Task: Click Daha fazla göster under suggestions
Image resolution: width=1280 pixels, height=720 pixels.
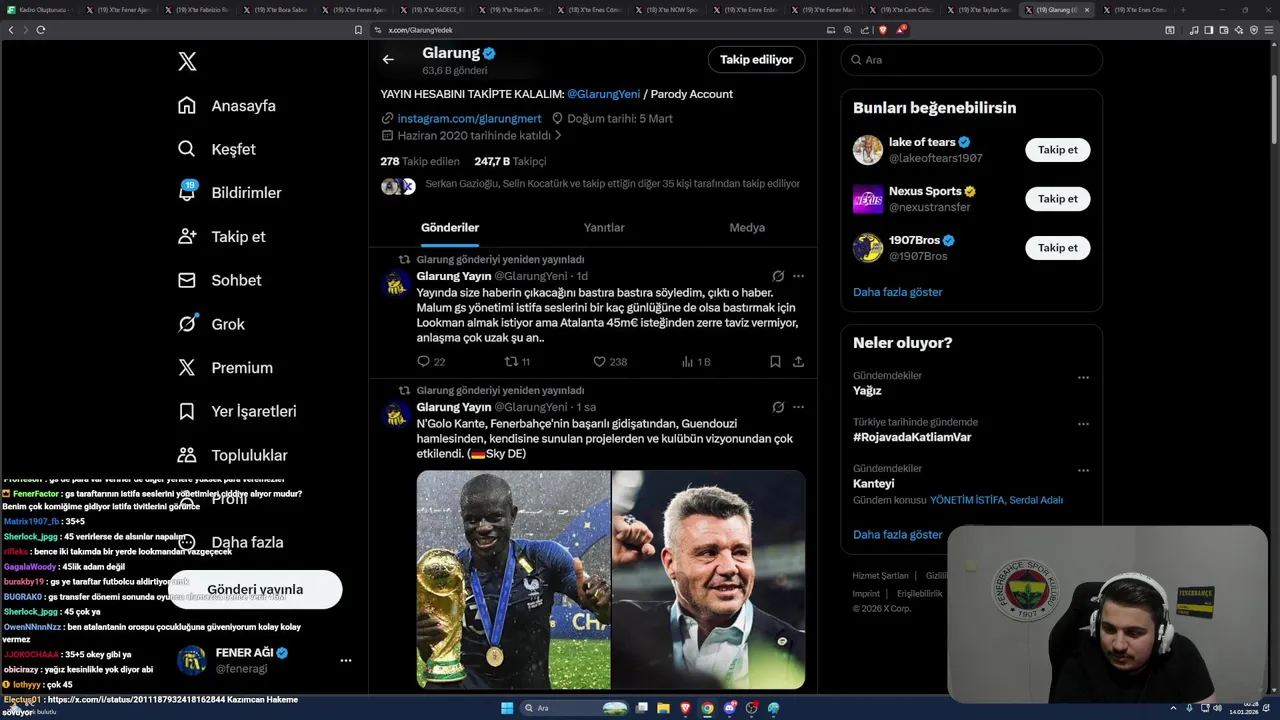Action: pos(898,292)
